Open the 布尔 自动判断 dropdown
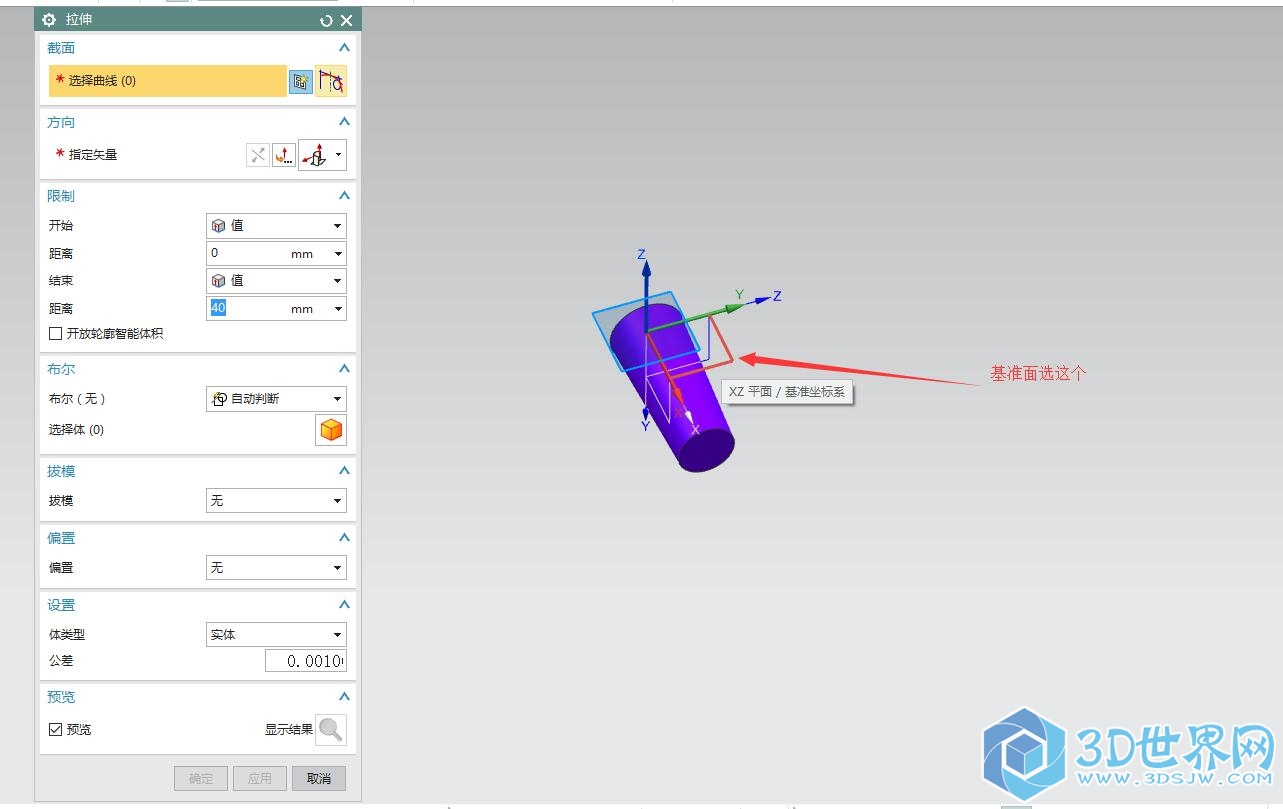The width and height of the screenshot is (1283, 809). pos(276,399)
